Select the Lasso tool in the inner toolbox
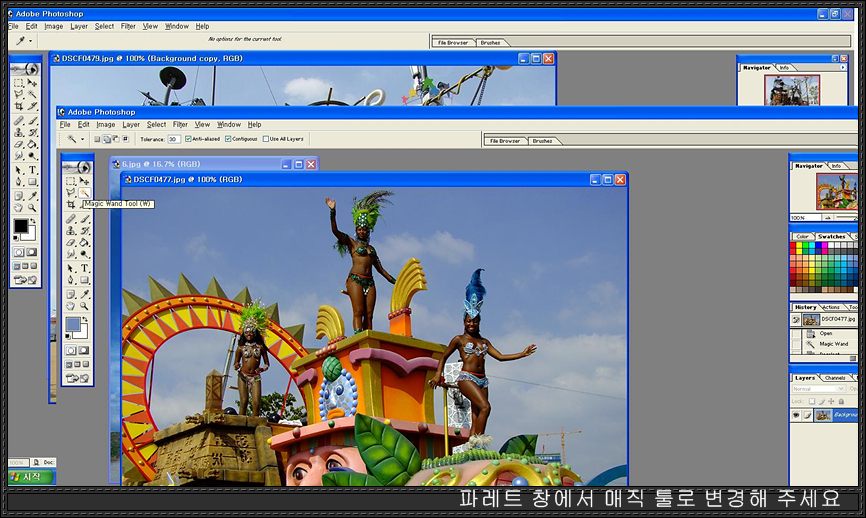Viewport: 866px width, 518px height. coord(71,193)
